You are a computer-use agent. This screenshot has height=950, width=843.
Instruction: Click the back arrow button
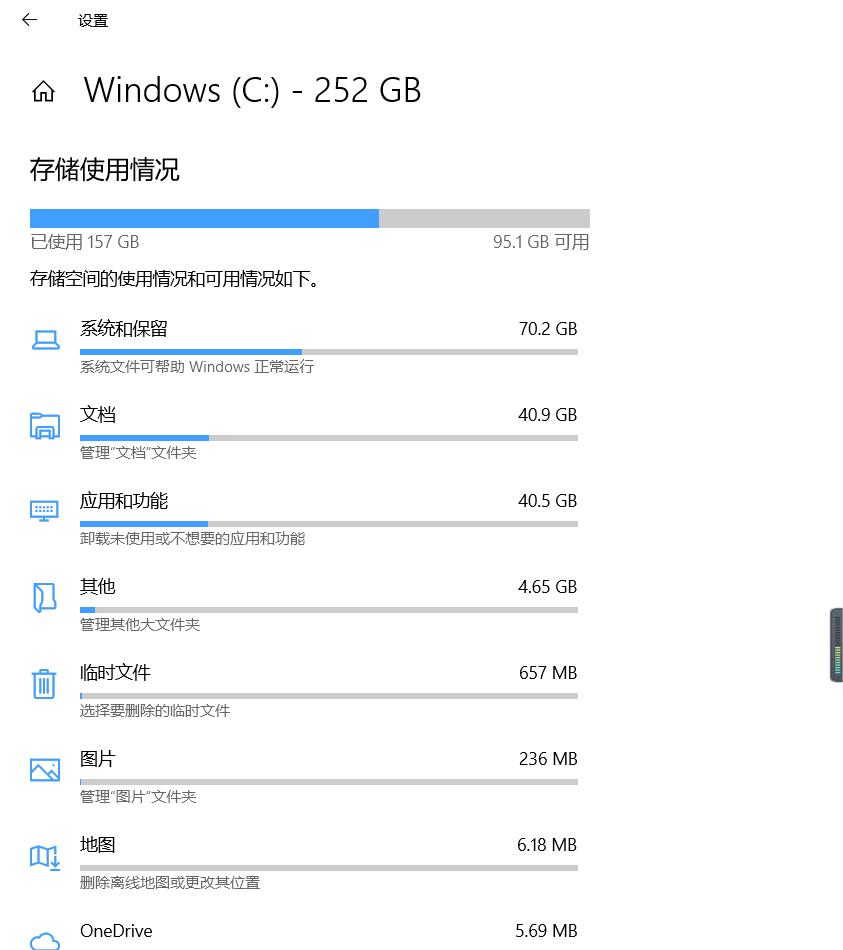(x=29, y=20)
